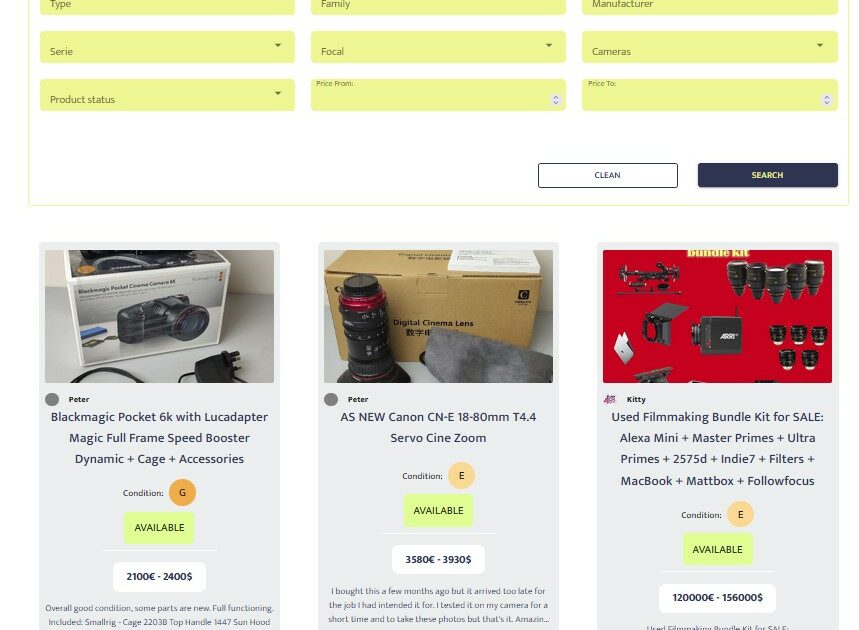Click condition E badge on Canon listing
Image resolution: width=859 pixels, height=630 pixels.
tap(461, 476)
